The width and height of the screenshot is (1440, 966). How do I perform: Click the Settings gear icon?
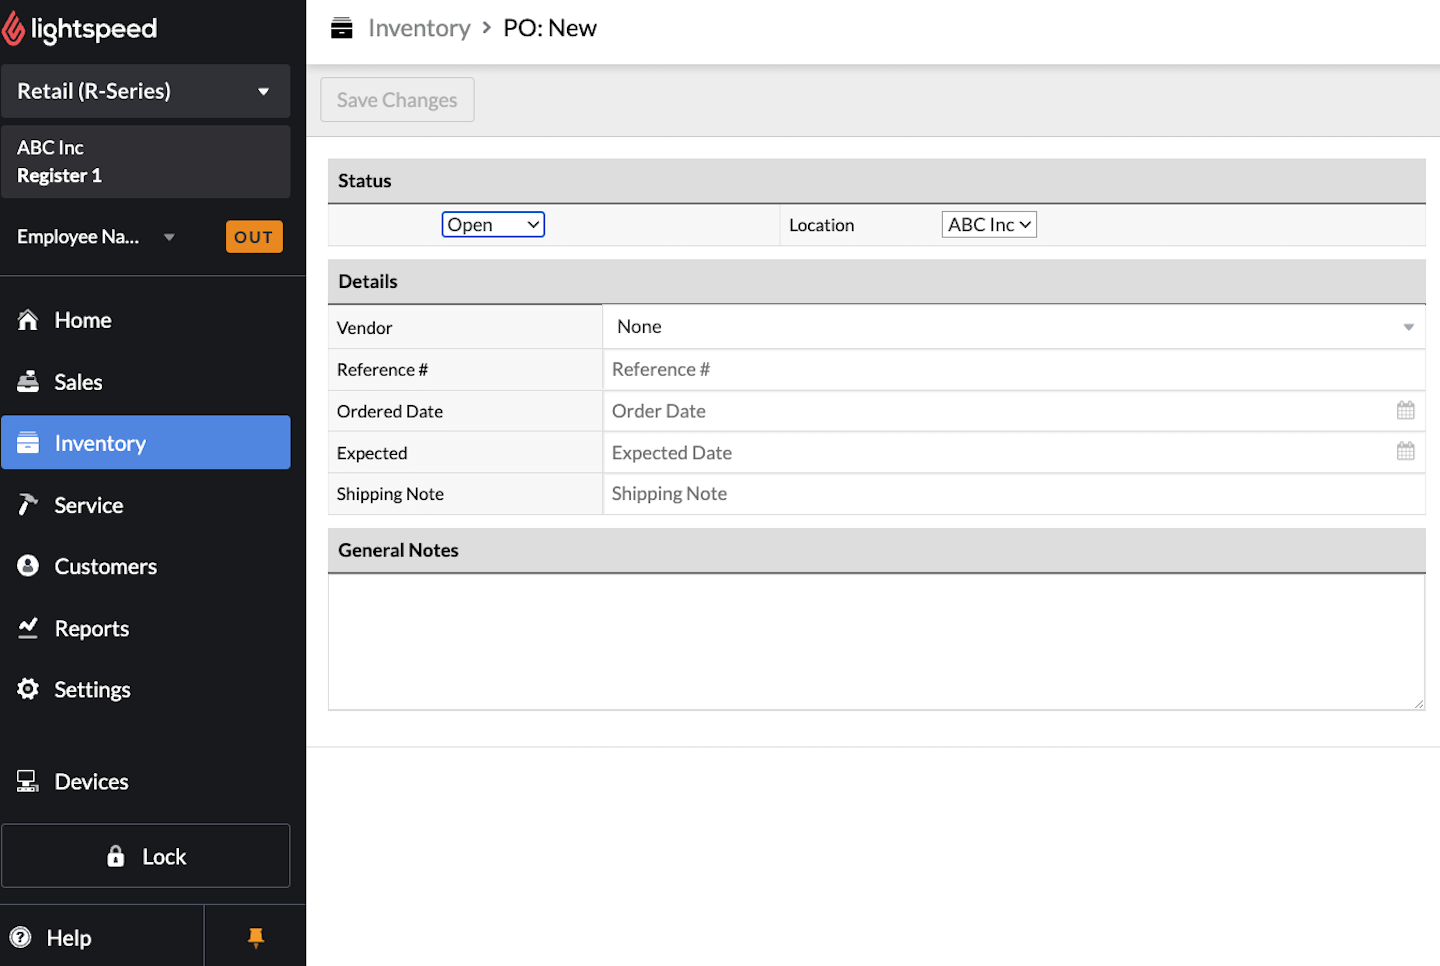tap(28, 689)
